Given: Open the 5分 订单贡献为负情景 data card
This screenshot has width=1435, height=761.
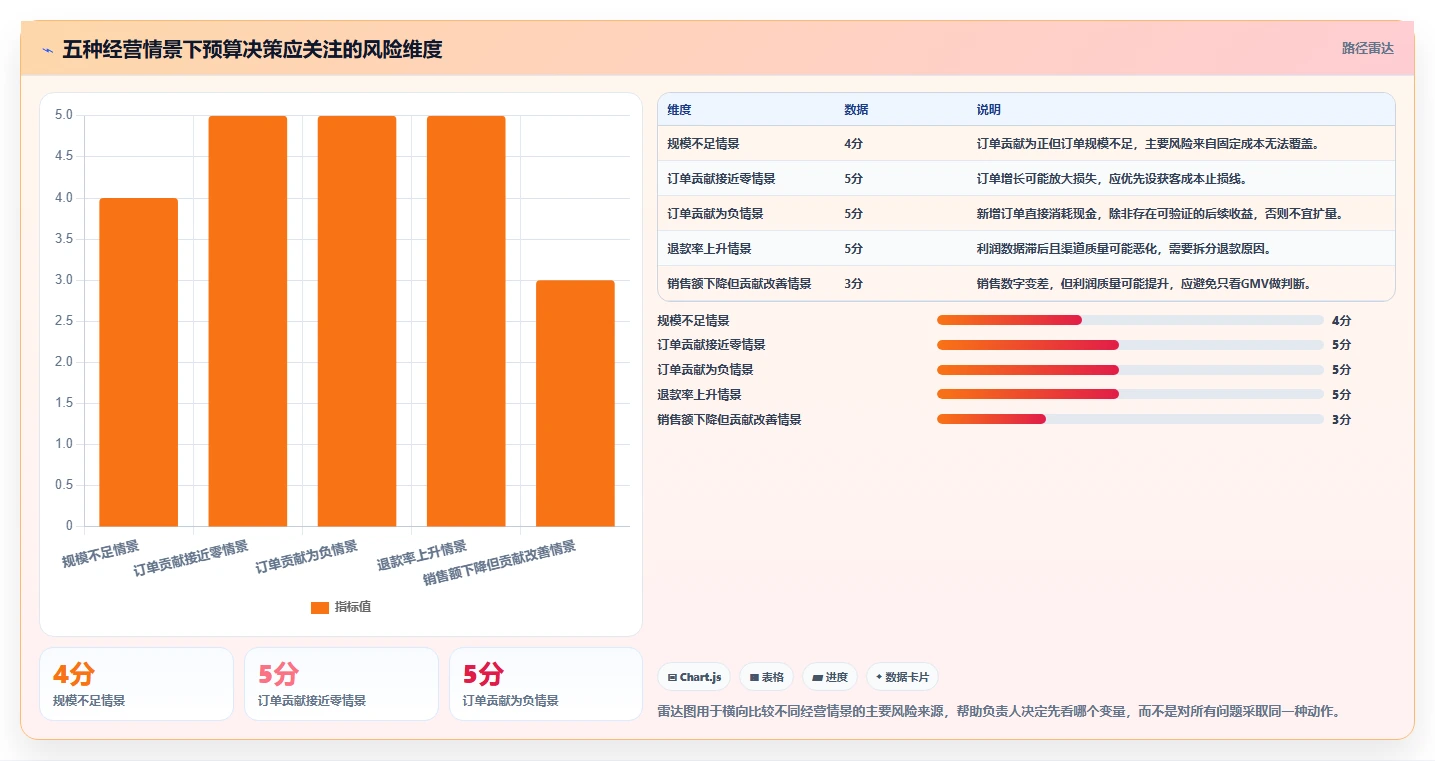Looking at the screenshot, I should (x=546, y=684).
